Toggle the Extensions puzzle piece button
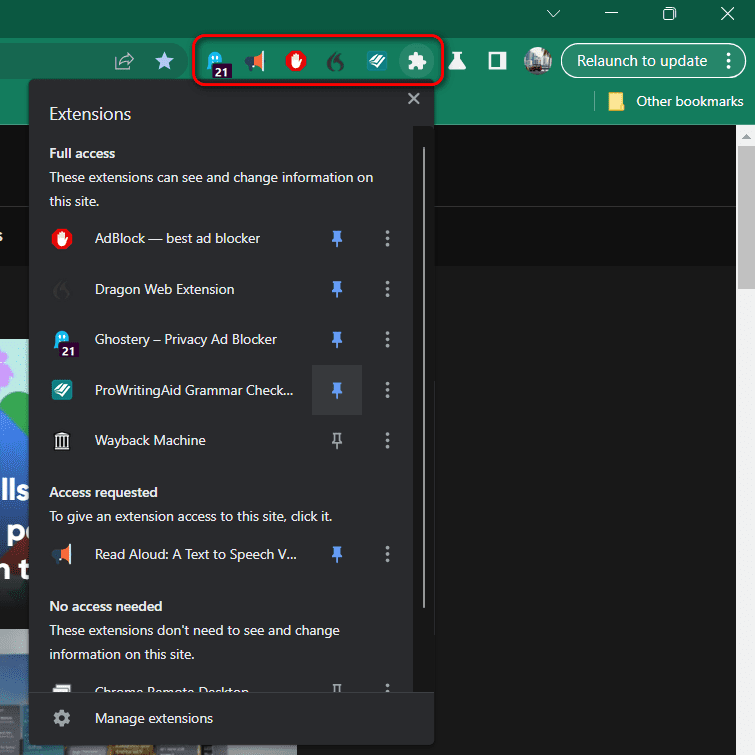Screen dimensions: 755x755 [x=417, y=61]
